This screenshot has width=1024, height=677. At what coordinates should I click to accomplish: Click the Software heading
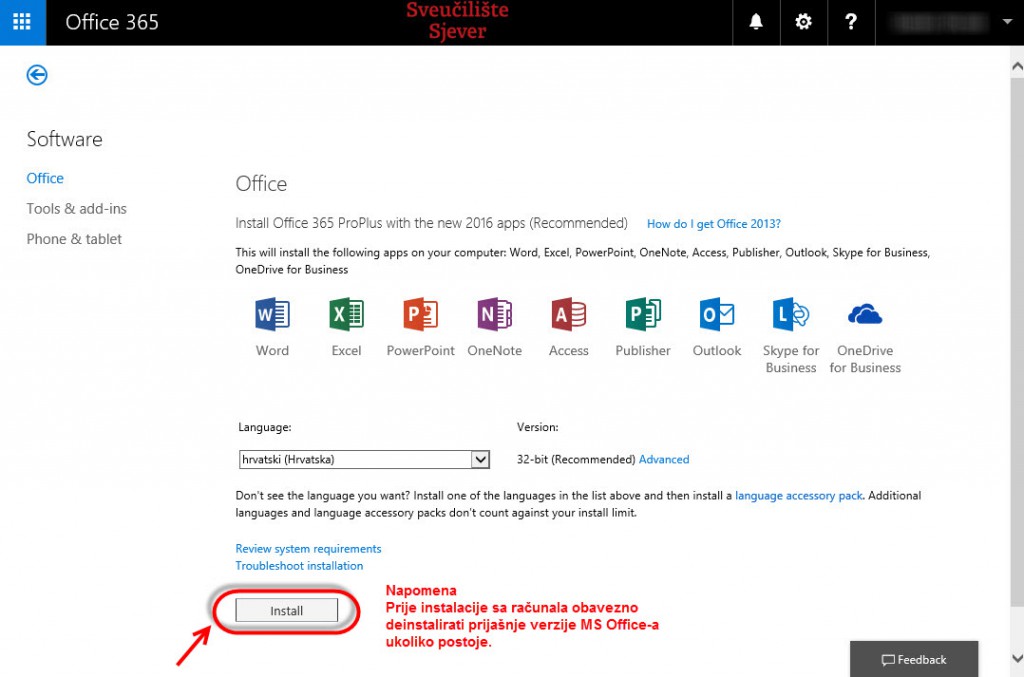[64, 139]
